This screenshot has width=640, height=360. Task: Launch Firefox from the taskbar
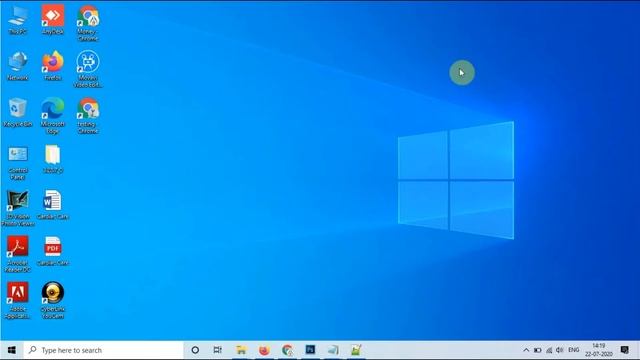tap(264, 350)
